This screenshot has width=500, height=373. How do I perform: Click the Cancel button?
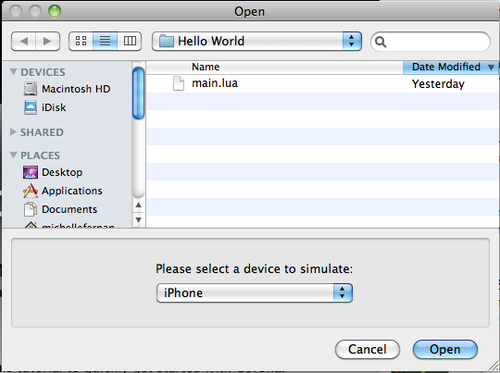pyautogui.click(x=367, y=349)
